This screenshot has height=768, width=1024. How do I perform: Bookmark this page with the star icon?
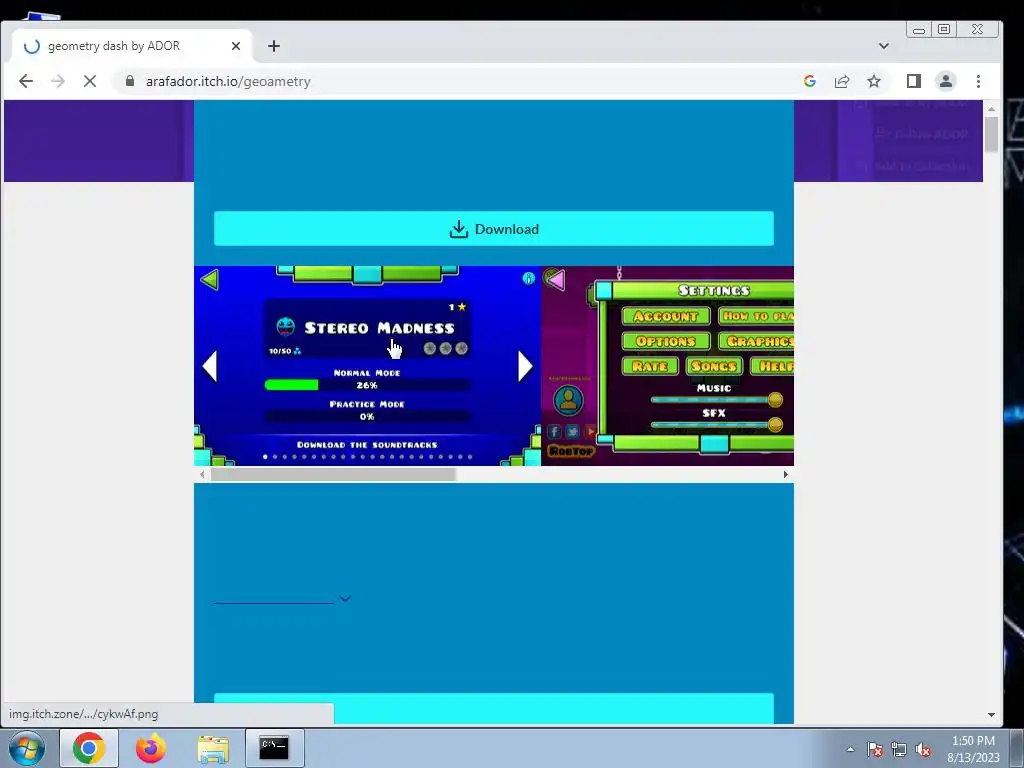click(874, 81)
